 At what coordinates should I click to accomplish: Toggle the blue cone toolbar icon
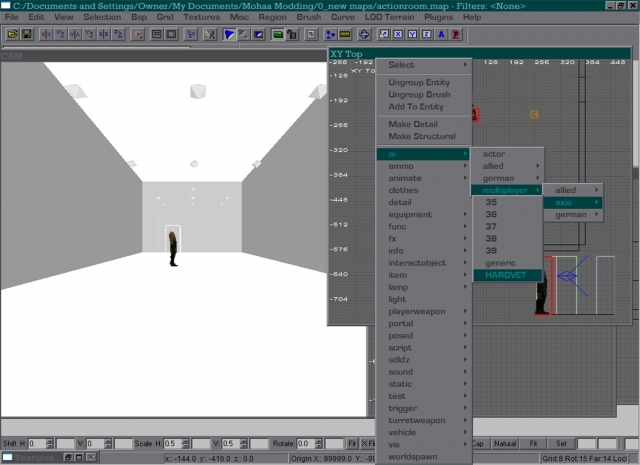pyautogui.click(x=229, y=34)
